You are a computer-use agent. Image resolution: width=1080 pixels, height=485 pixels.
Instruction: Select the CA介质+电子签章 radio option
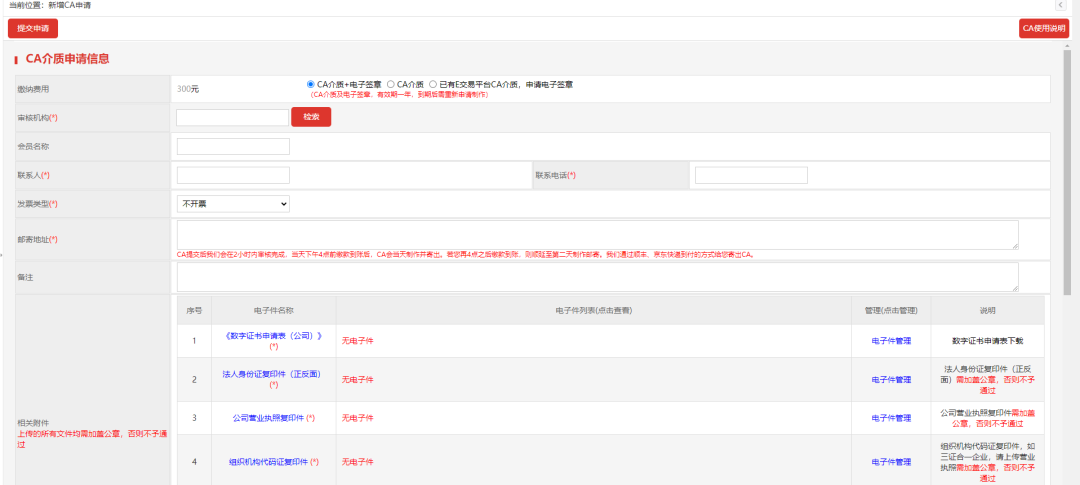coord(311,84)
